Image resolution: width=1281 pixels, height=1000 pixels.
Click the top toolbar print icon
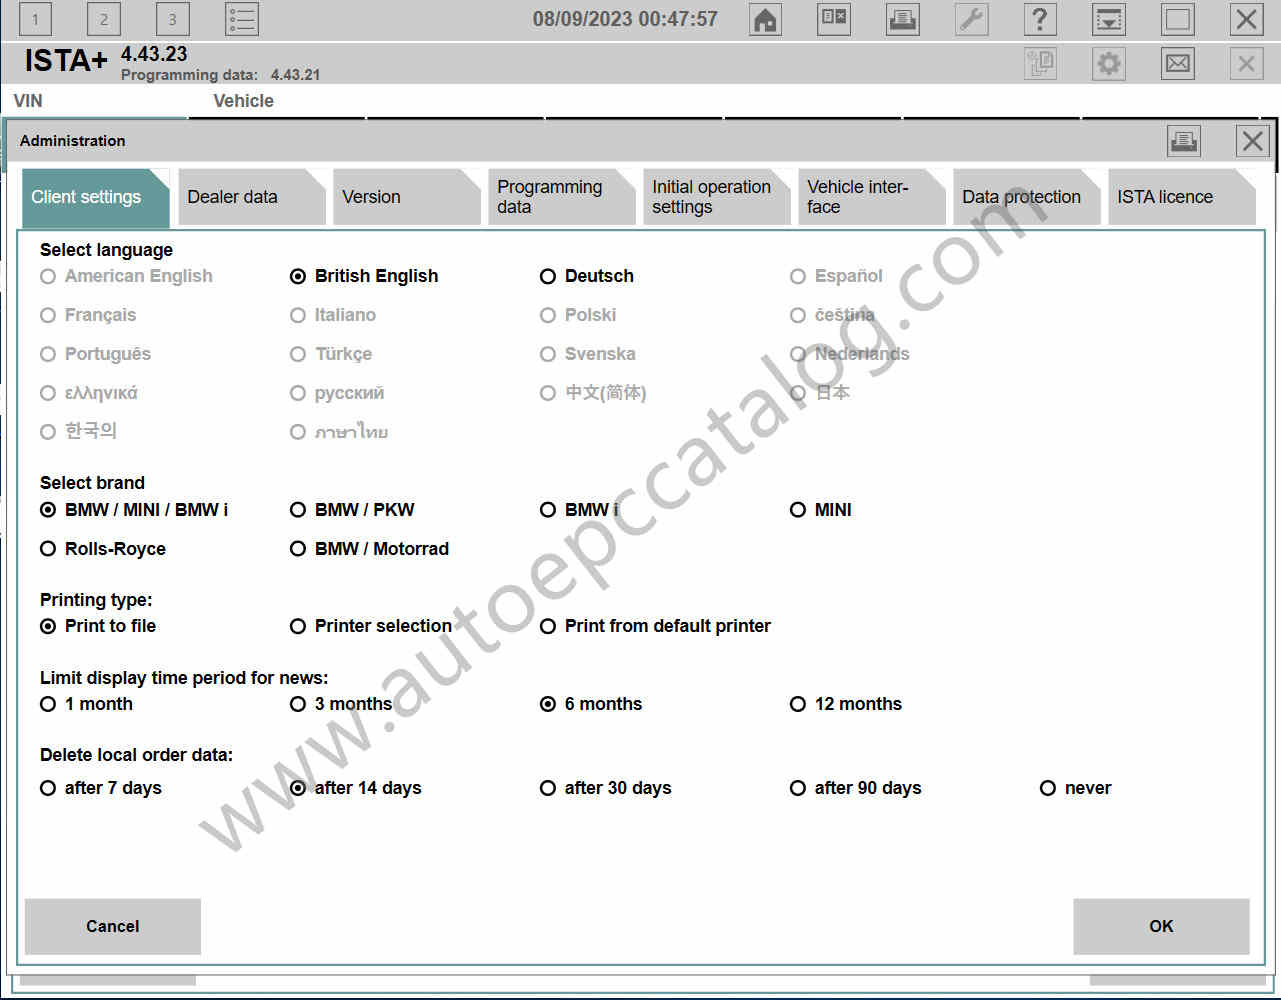click(903, 19)
